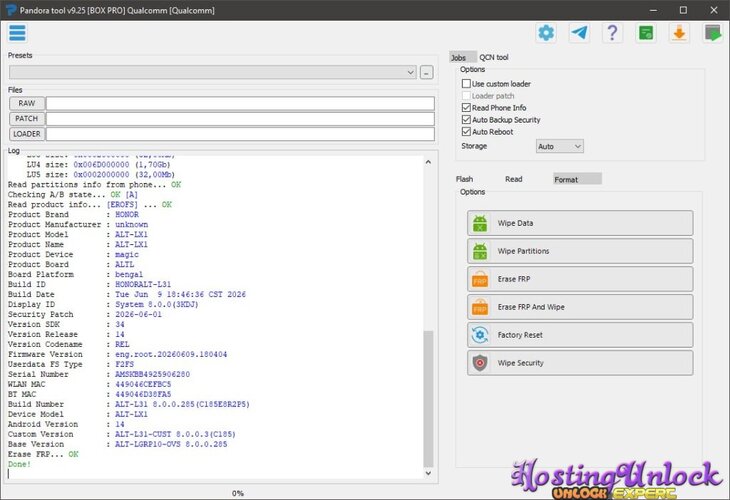This screenshot has height=500, width=730.
Task: Click the green exit toolbar icon
Action: pos(712,33)
